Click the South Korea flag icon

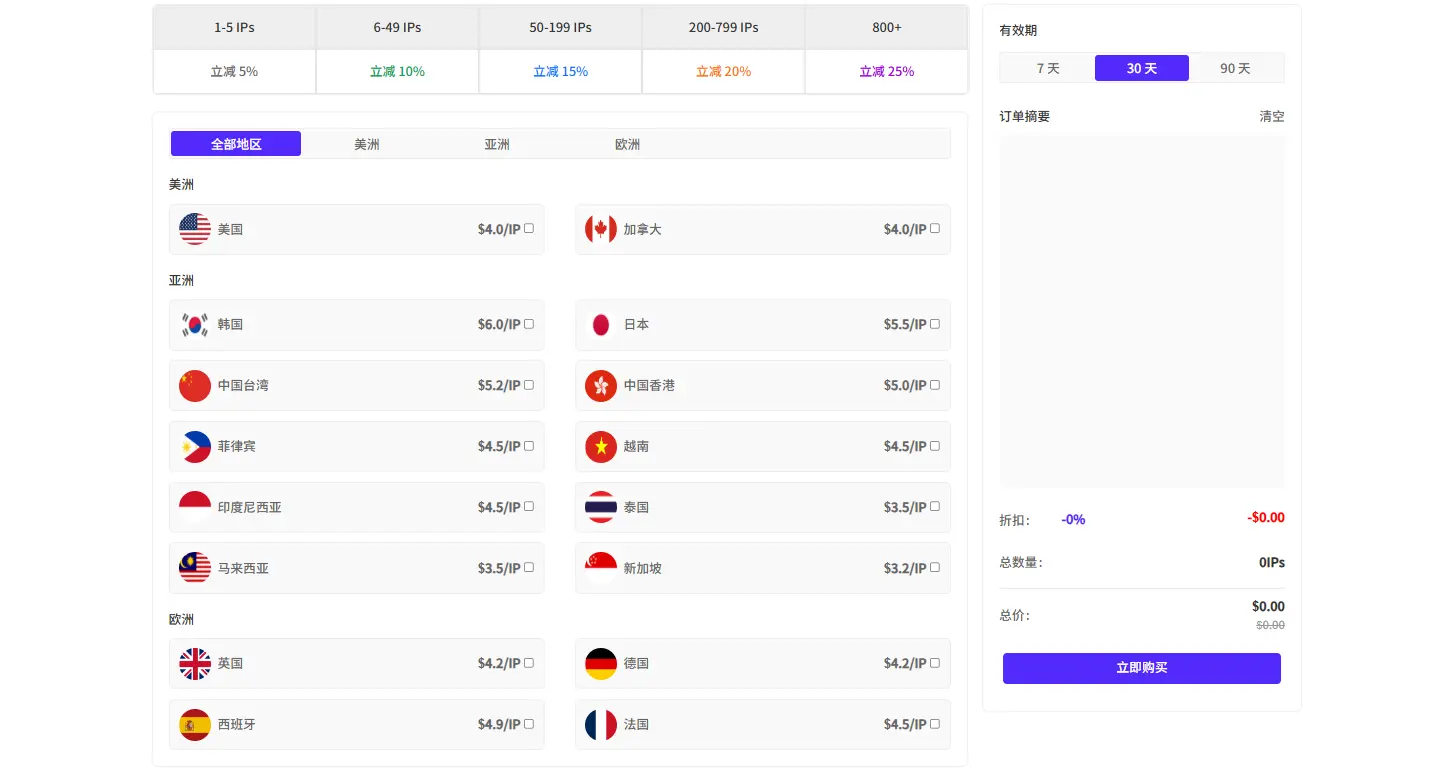[195, 324]
